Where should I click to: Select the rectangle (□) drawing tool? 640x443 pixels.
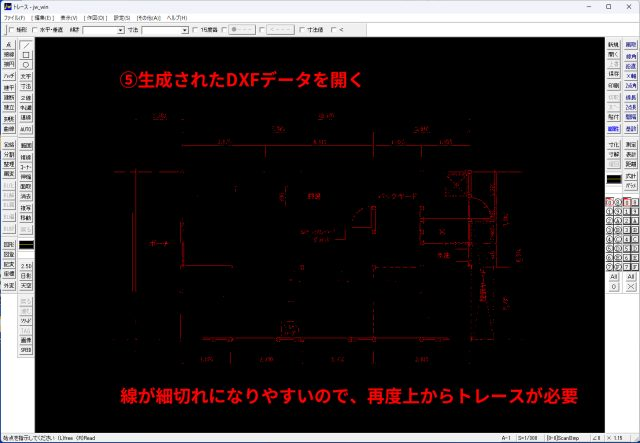click(26, 56)
